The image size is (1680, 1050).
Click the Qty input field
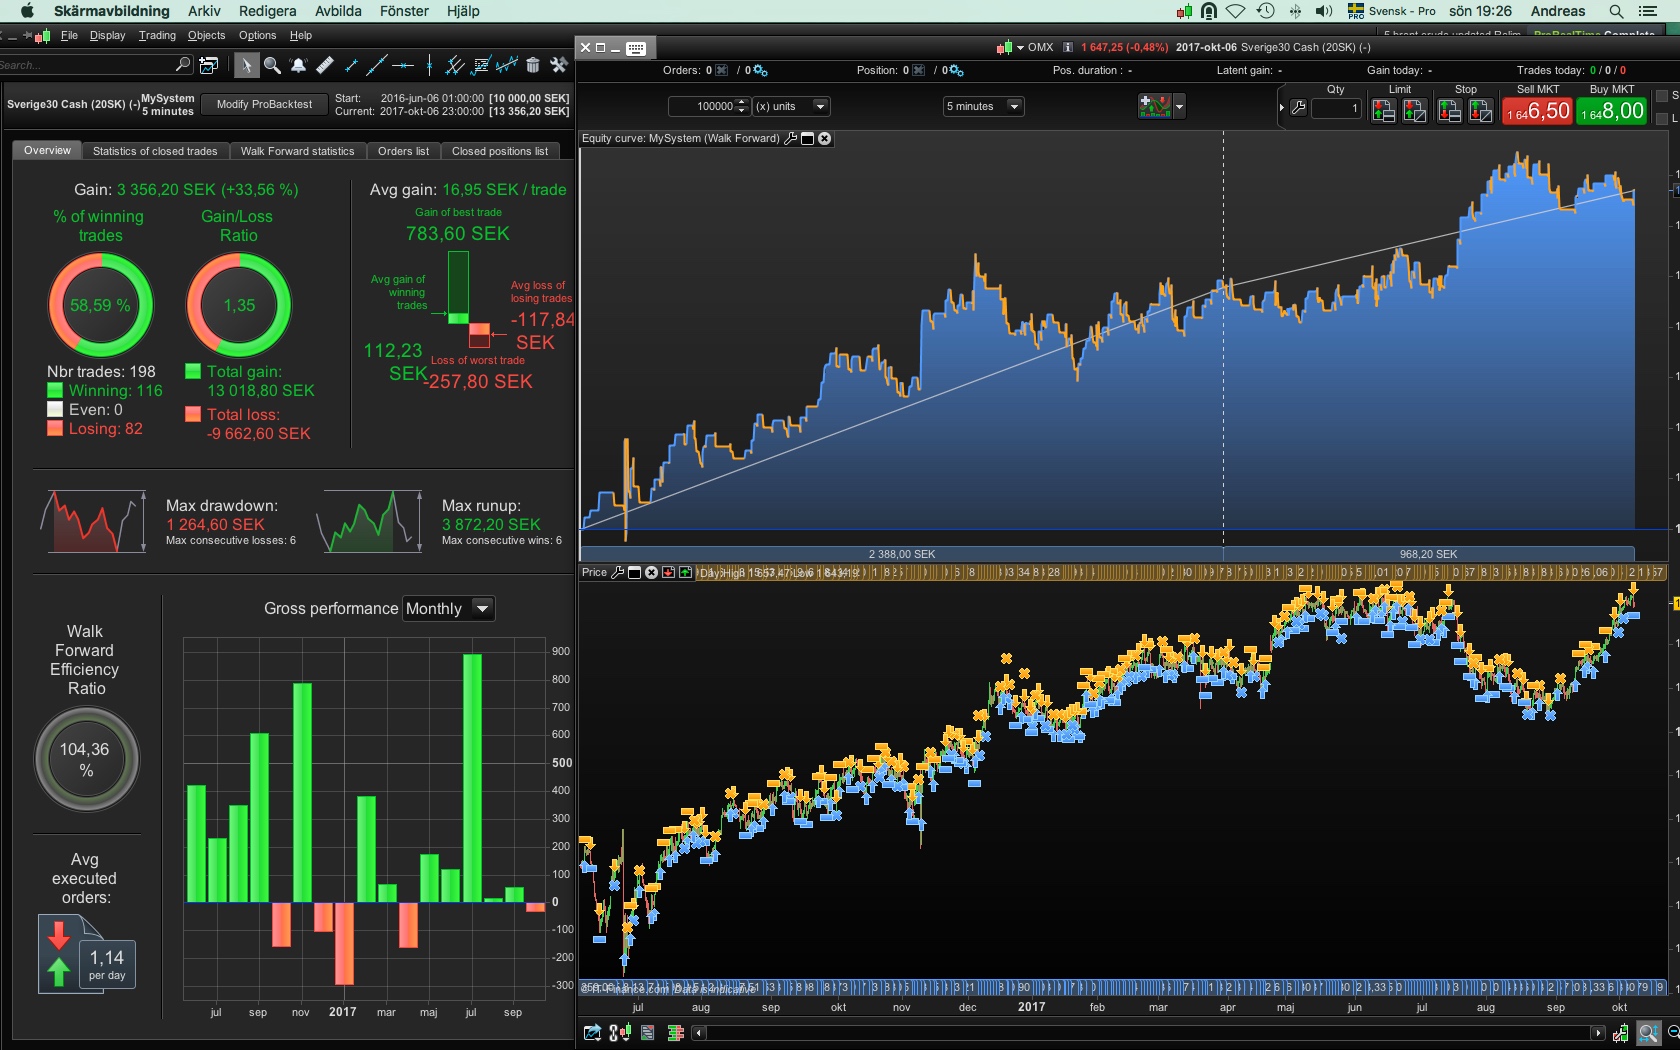[x=1337, y=108]
